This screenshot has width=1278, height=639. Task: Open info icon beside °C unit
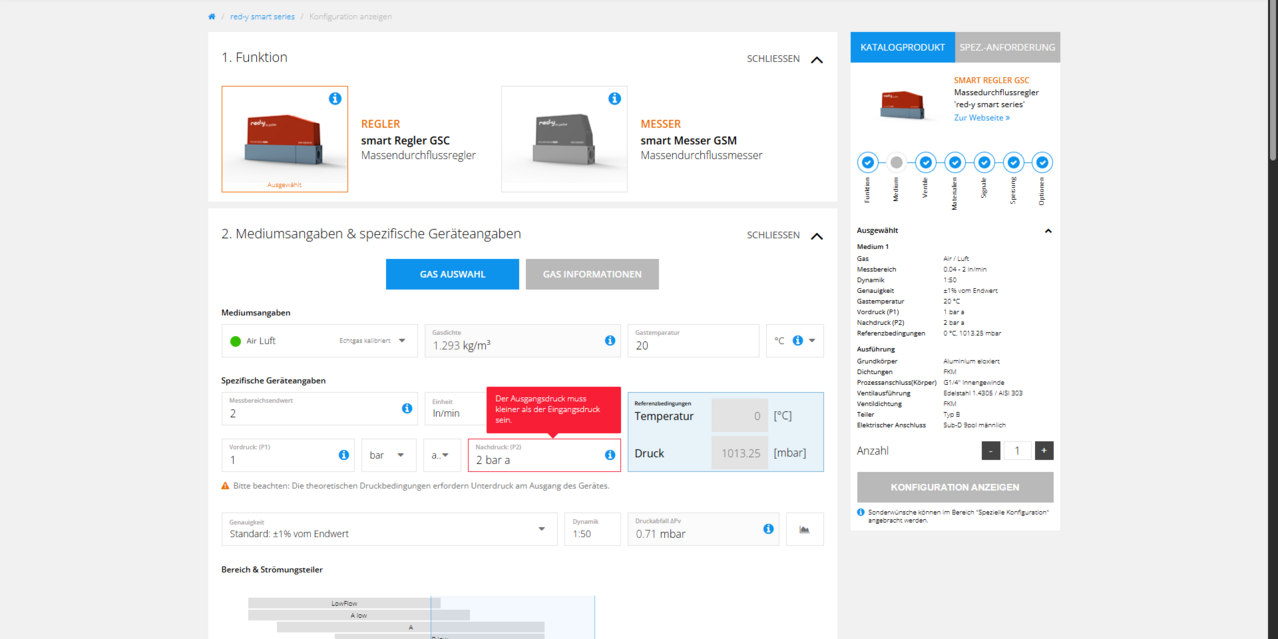point(797,341)
